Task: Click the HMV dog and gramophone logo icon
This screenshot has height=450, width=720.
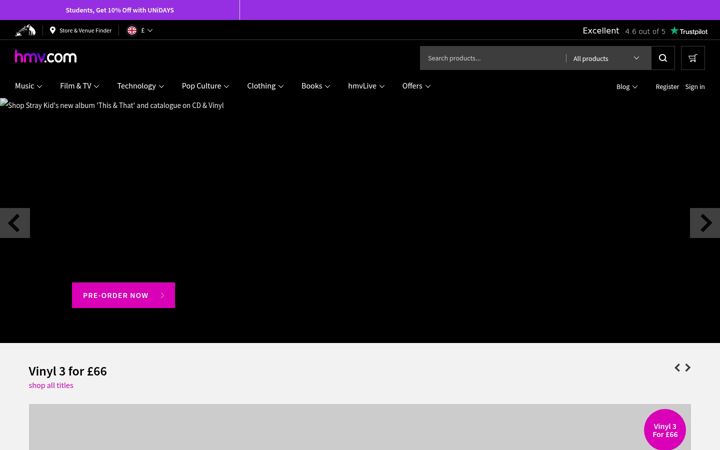Action: click(x=25, y=30)
